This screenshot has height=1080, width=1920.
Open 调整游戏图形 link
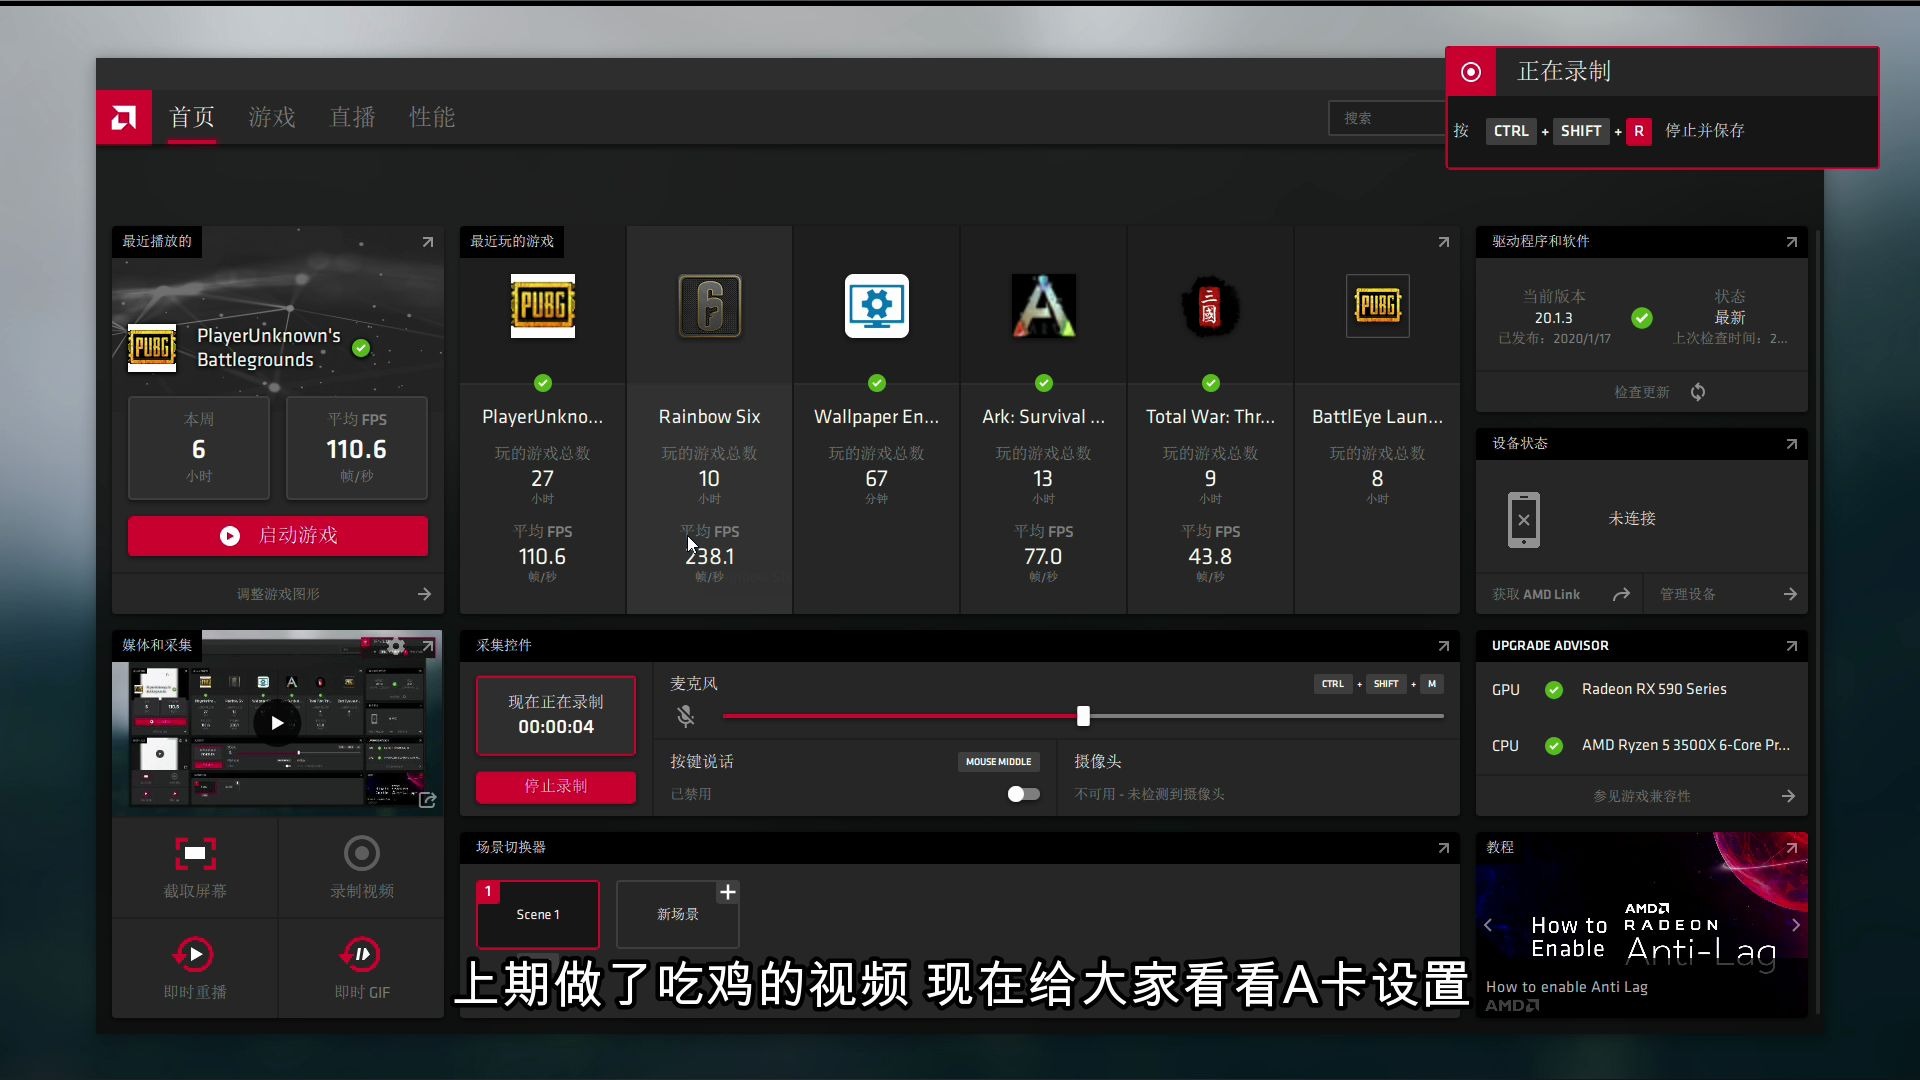point(278,594)
